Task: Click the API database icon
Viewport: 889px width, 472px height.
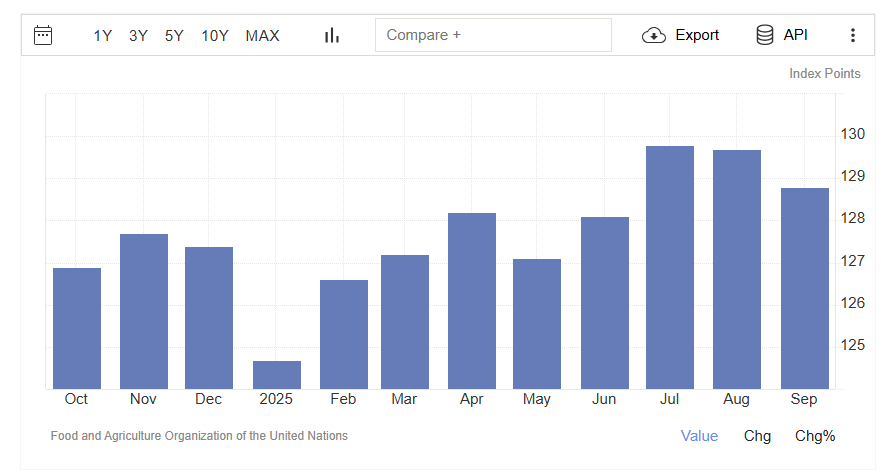Action: pos(765,35)
